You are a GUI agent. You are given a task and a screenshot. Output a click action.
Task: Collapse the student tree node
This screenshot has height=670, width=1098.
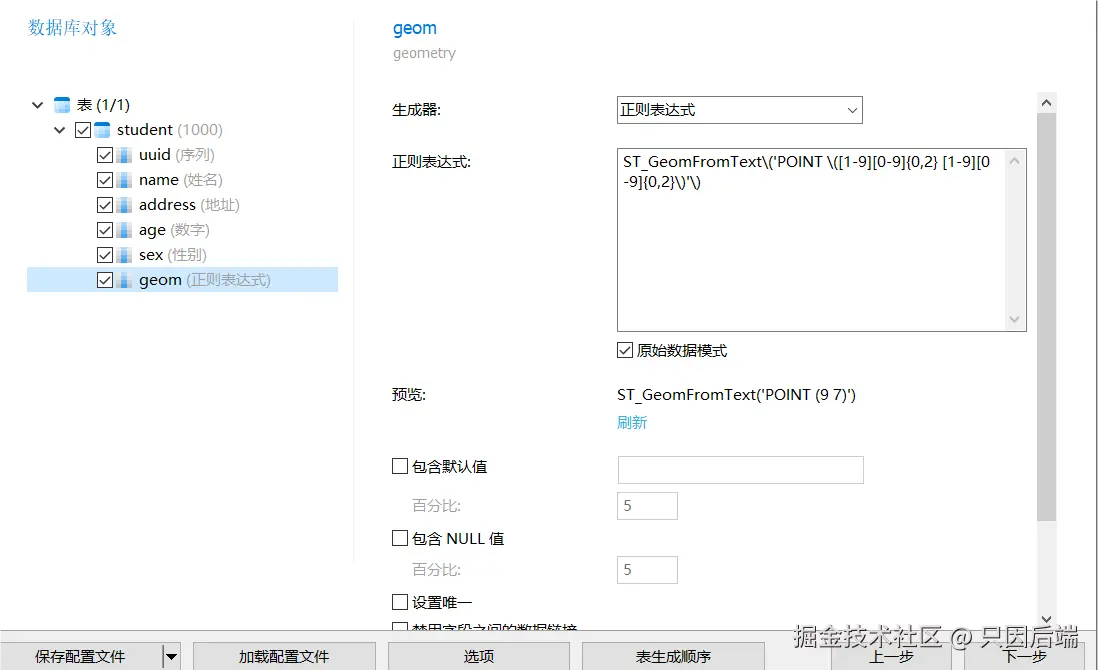[x=60, y=129]
